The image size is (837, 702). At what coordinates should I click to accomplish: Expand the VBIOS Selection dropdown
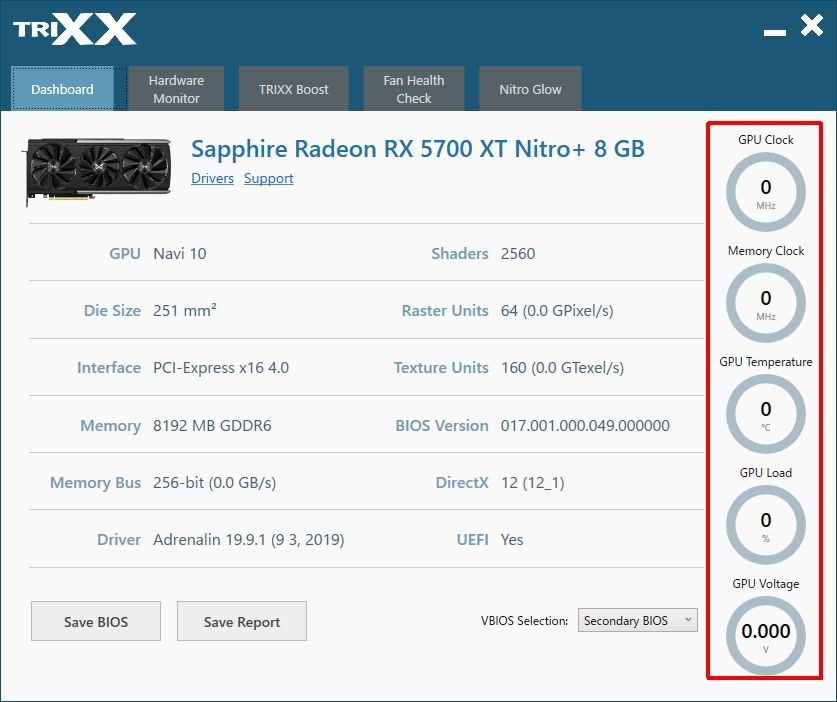637,620
